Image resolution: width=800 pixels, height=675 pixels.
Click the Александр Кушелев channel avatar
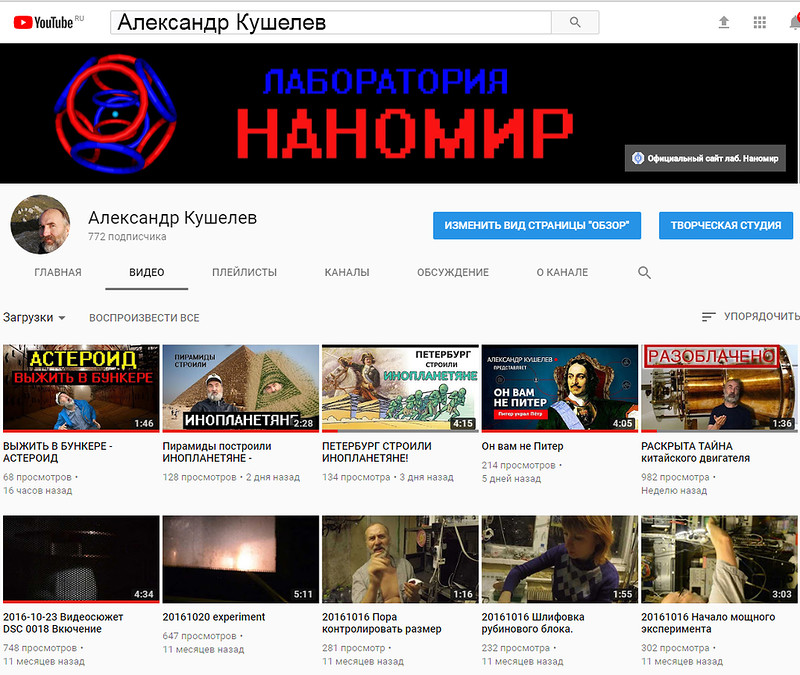tap(40, 225)
